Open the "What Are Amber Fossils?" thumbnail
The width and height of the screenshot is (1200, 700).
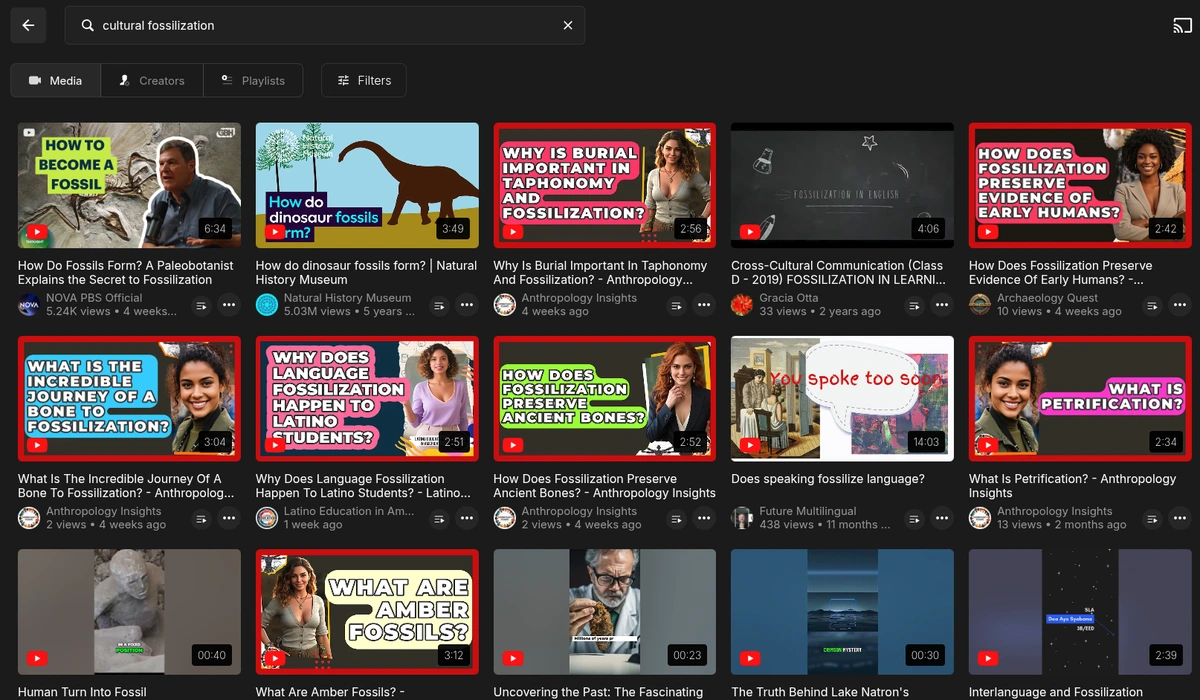(367, 611)
